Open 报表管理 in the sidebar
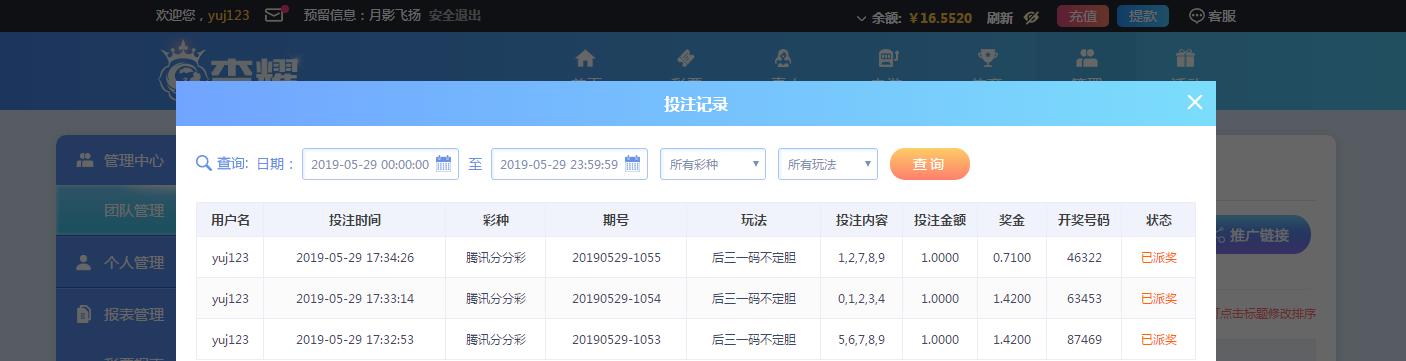The width and height of the screenshot is (1406, 361). point(117,315)
